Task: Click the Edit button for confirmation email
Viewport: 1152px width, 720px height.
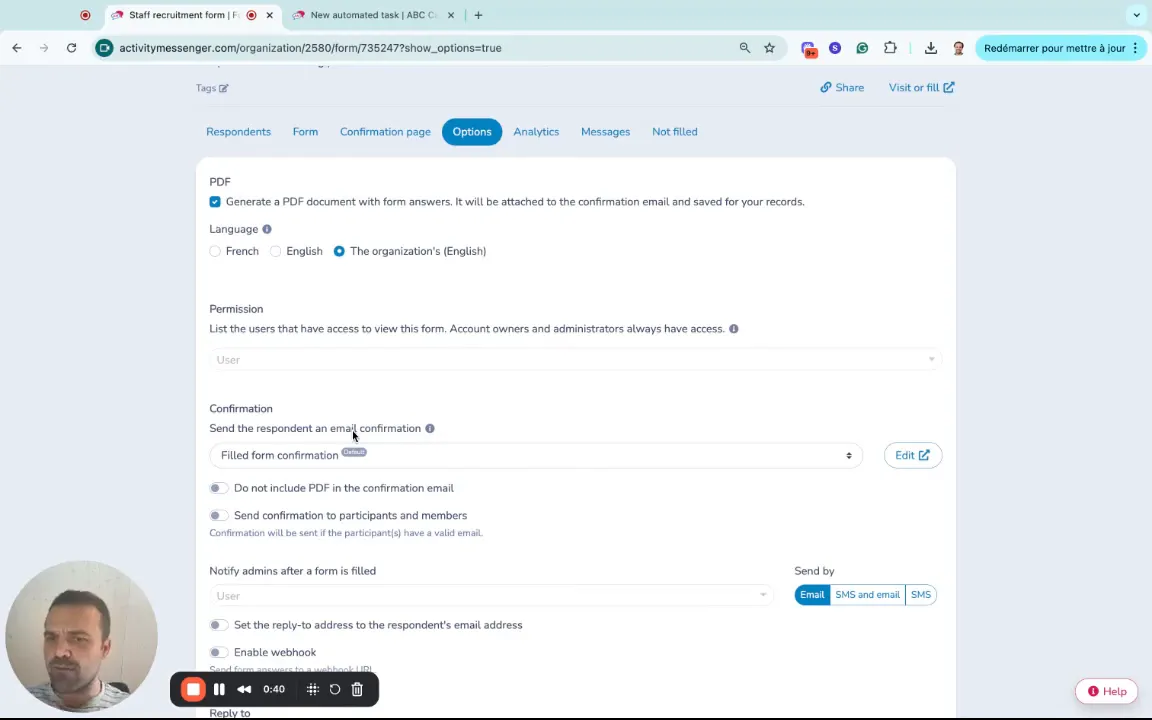Action: [912, 455]
